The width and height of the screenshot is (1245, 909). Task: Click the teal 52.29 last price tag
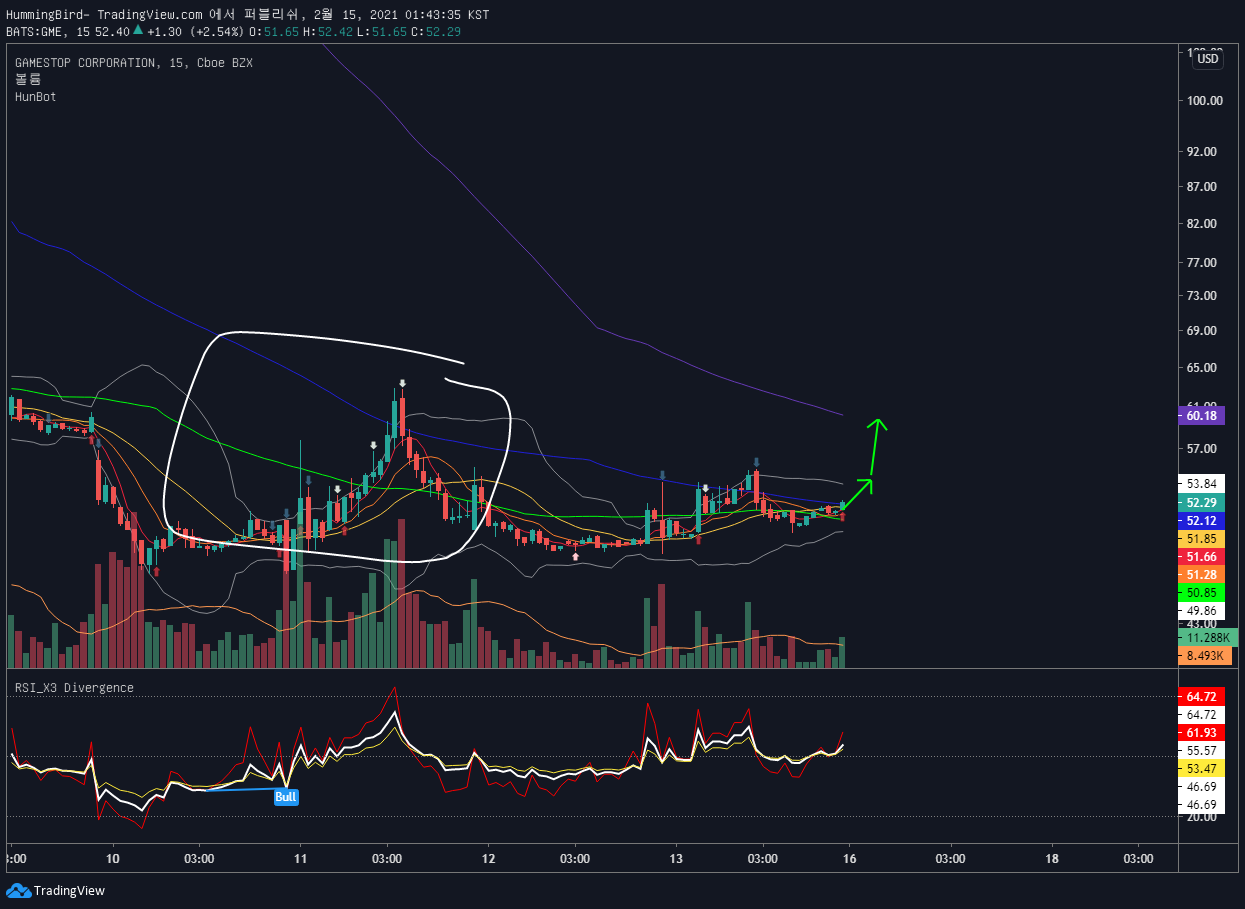[x=1202, y=502]
